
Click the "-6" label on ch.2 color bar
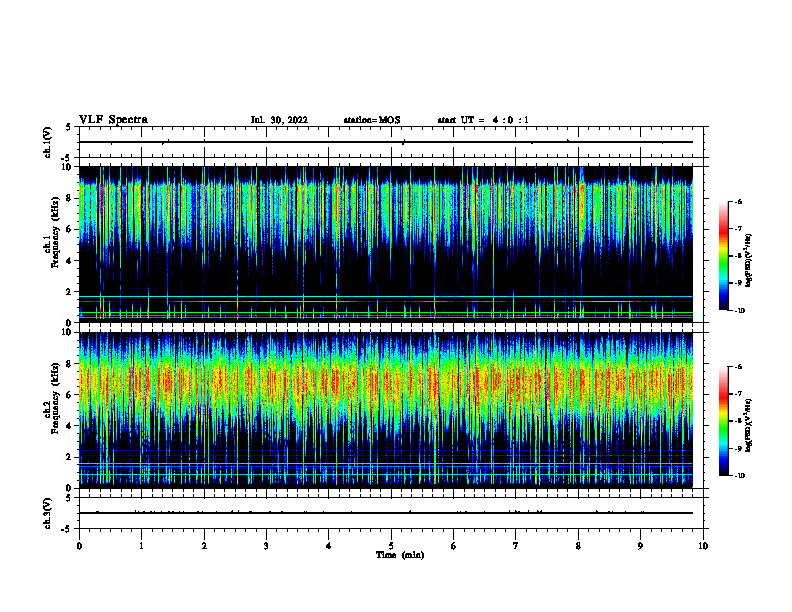tap(739, 367)
